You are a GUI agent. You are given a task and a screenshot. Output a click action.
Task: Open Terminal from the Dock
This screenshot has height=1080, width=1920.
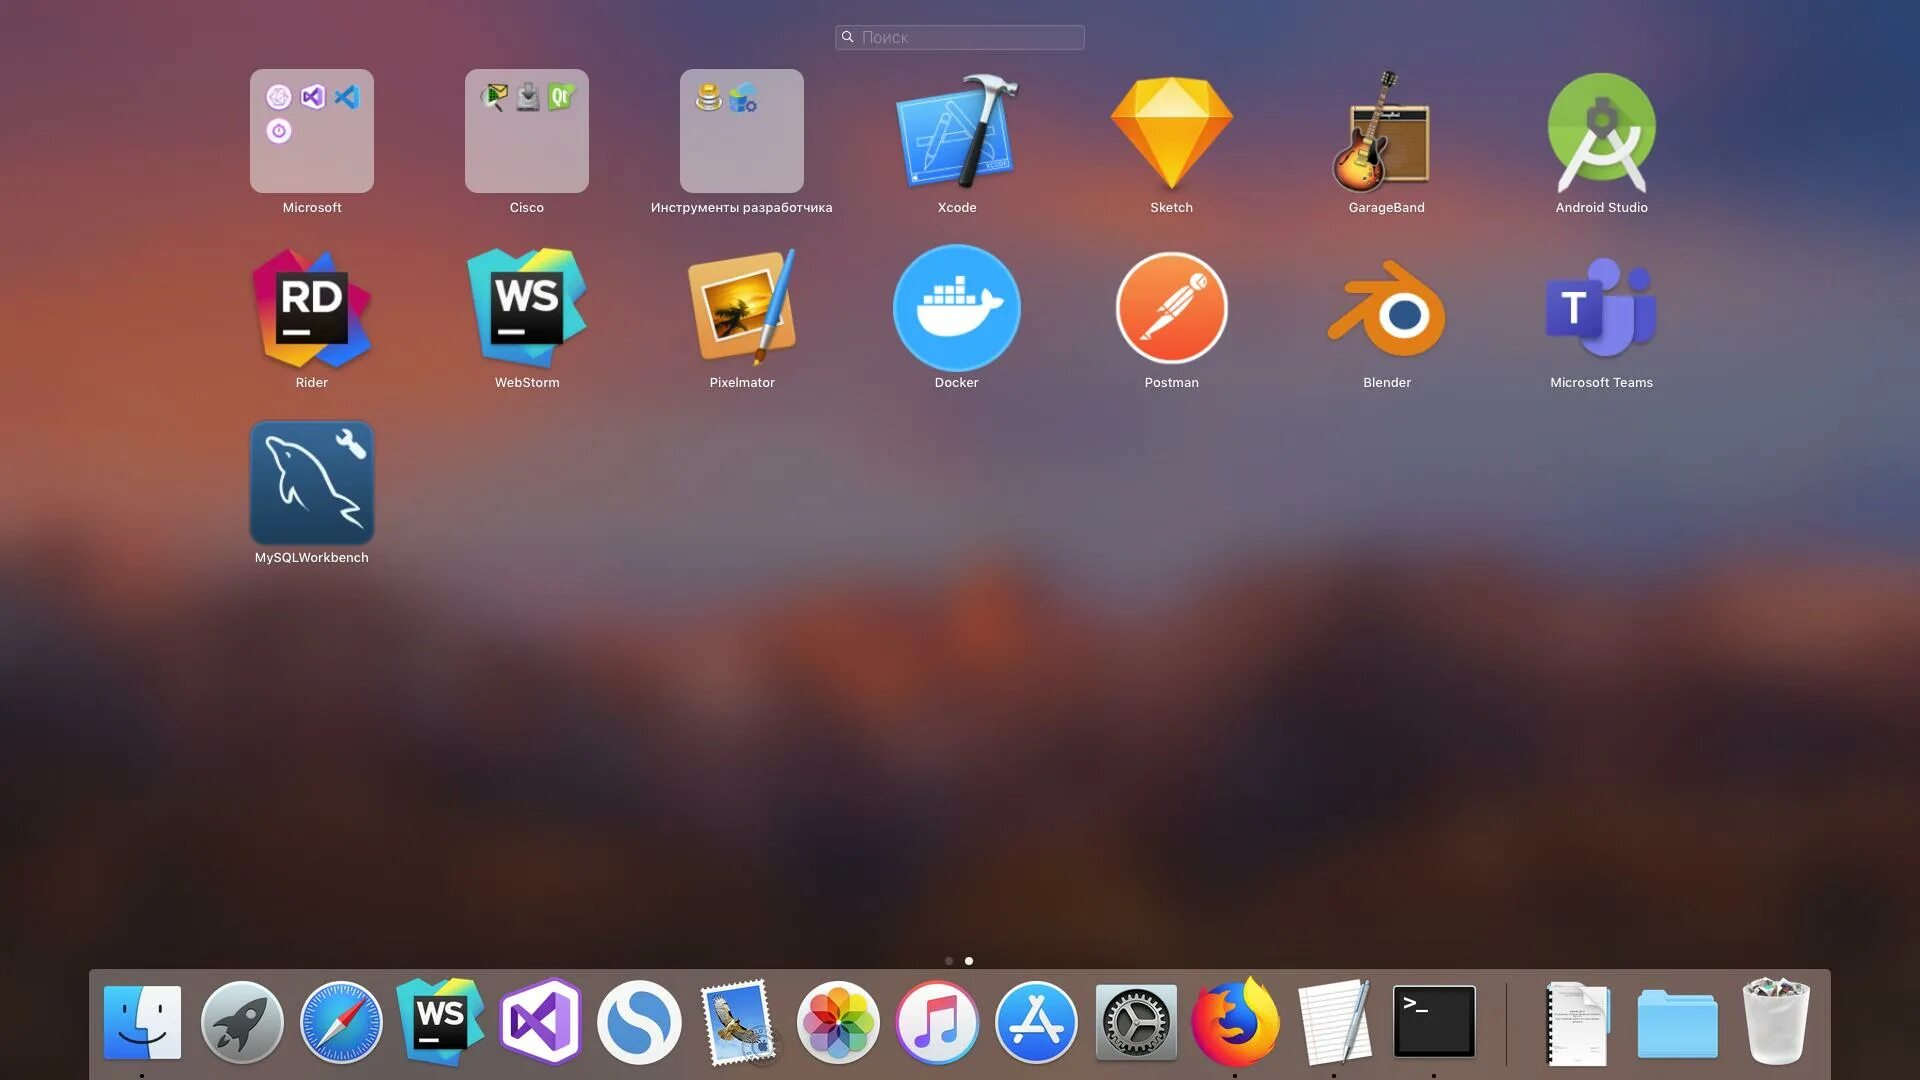[1434, 1022]
